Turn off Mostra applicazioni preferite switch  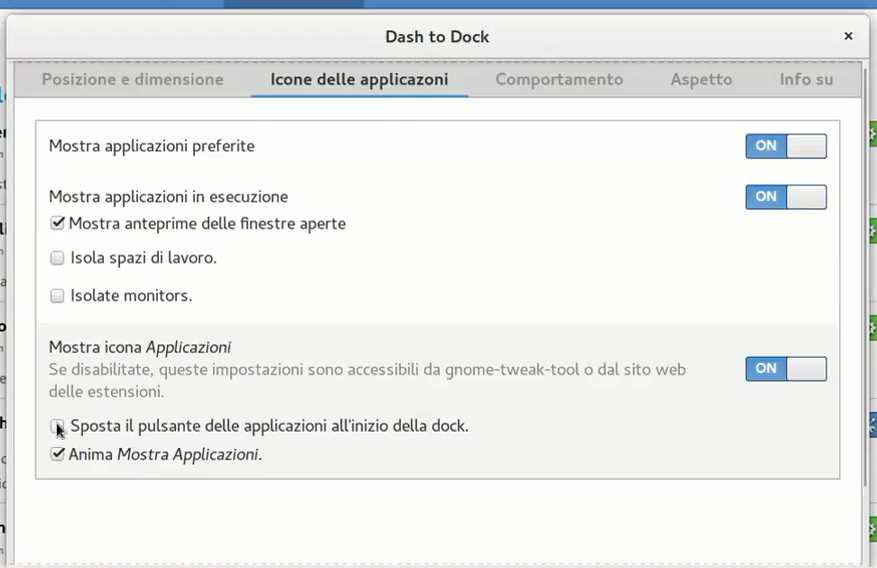click(785, 146)
